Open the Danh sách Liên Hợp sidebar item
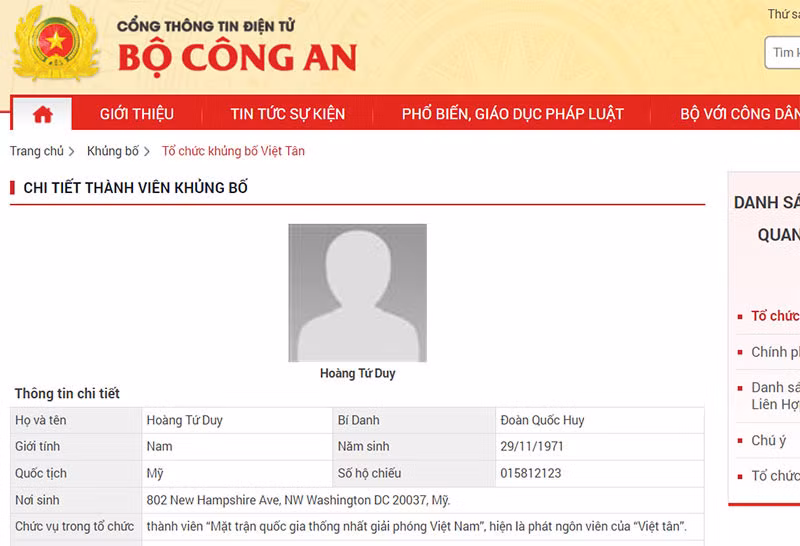This screenshot has height=546, width=800. tap(776, 396)
